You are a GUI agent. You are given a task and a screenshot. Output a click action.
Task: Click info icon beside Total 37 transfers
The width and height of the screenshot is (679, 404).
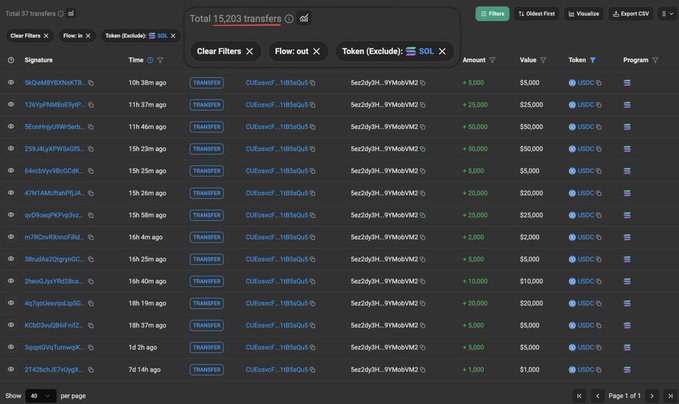[x=61, y=13]
